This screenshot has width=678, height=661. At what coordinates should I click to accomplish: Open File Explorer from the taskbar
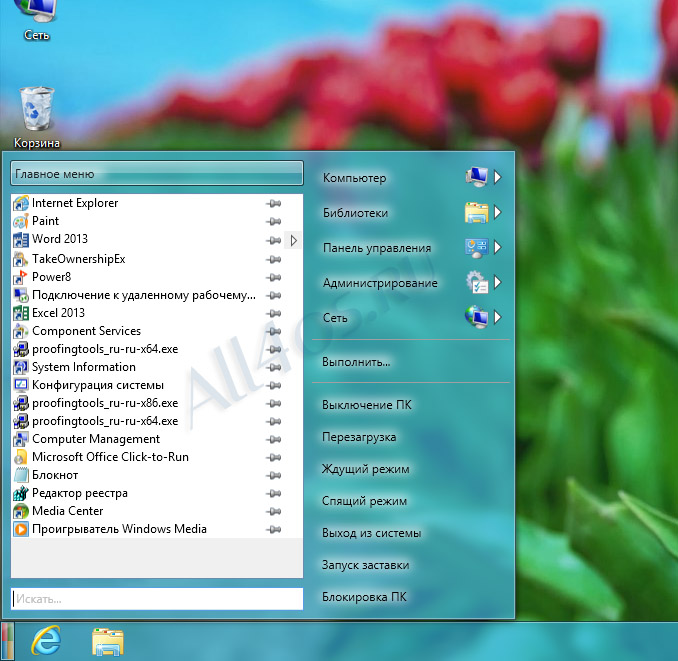point(108,642)
